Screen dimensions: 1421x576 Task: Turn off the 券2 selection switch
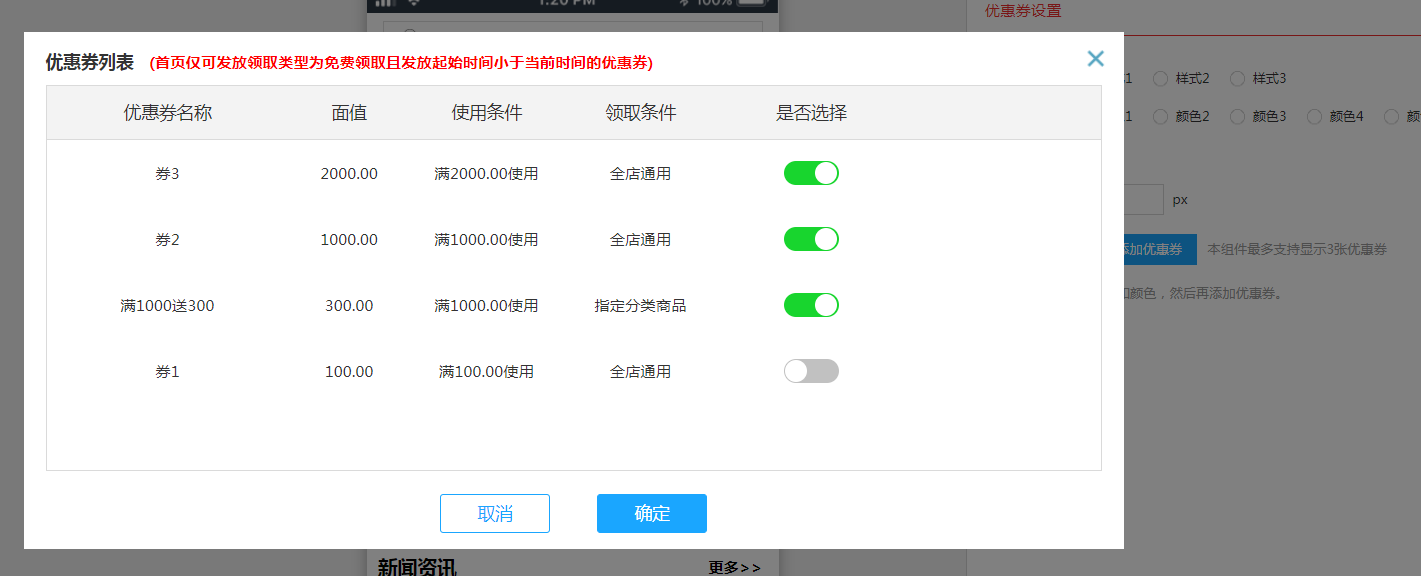[810, 239]
